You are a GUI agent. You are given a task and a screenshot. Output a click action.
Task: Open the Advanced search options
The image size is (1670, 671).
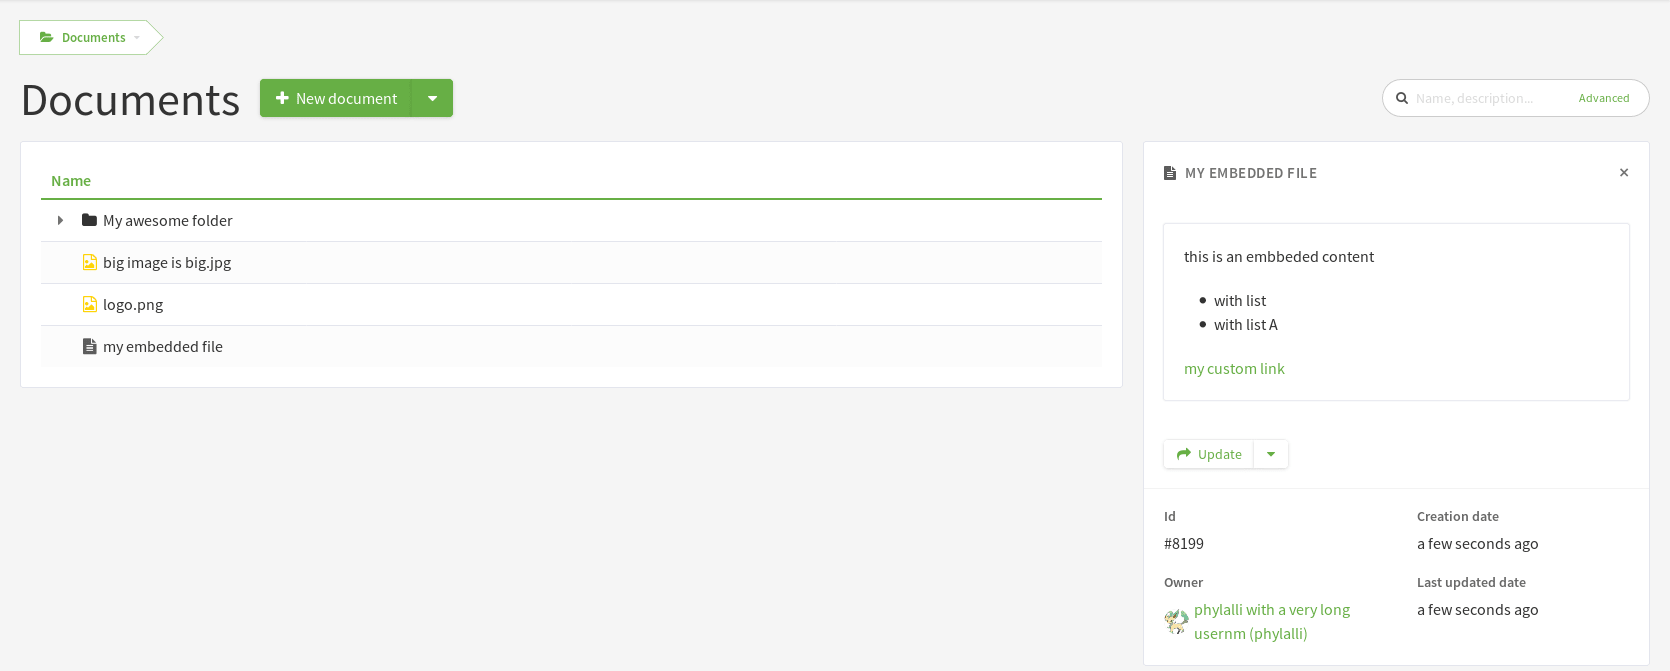click(1604, 97)
